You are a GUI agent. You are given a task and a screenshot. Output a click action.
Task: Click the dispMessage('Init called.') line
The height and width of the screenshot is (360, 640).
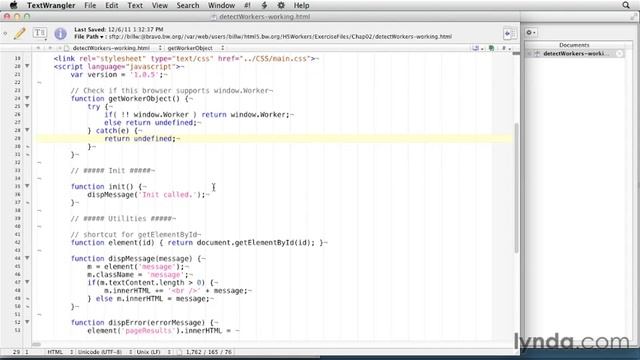click(x=146, y=195)
